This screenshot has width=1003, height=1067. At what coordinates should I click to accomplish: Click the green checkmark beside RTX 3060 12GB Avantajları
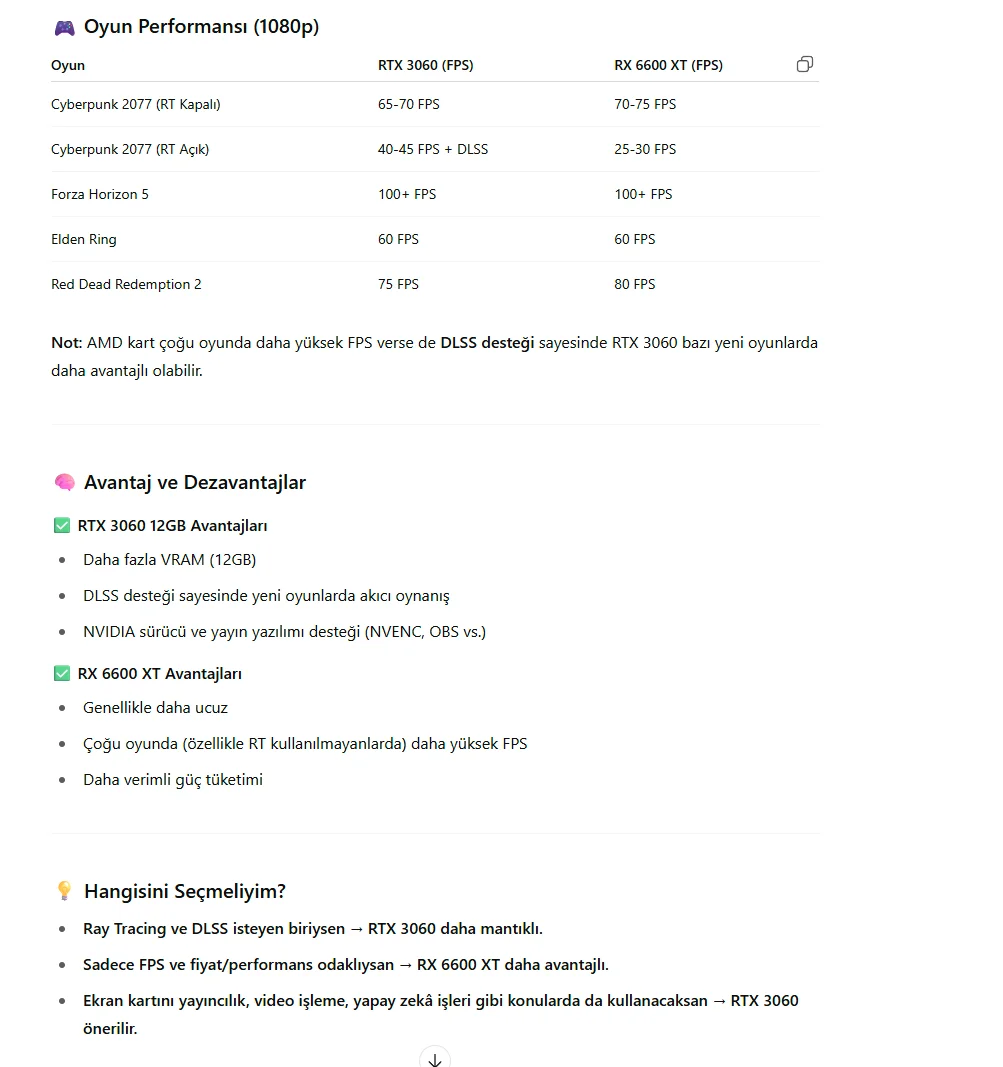coord(62,526)
